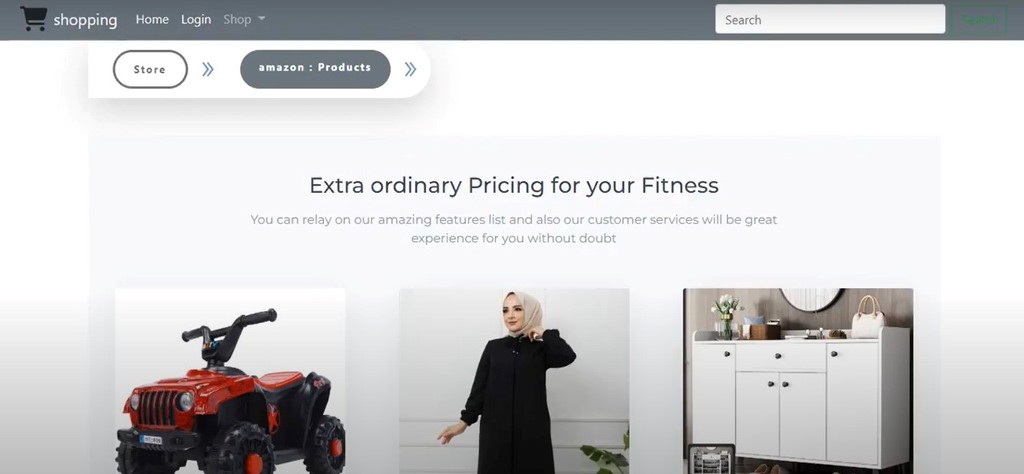Click the 'shopping' brand name text

(x=86, y=20)
